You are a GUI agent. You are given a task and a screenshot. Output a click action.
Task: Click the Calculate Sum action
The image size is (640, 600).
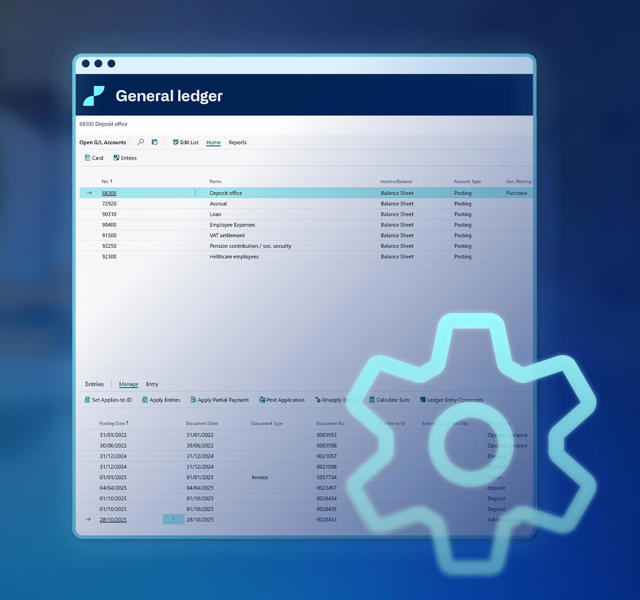(x=389, y=400)
